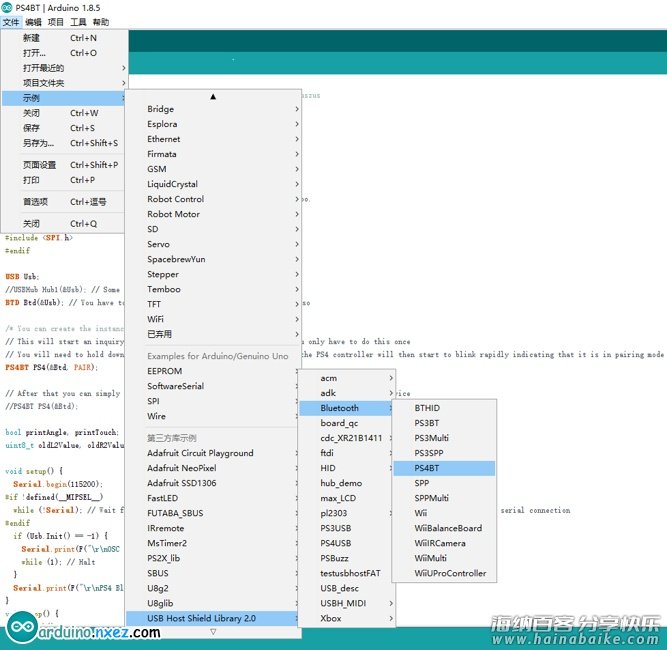
Task: Expand Robot Control examples
Action: click(x=214, y=199)
